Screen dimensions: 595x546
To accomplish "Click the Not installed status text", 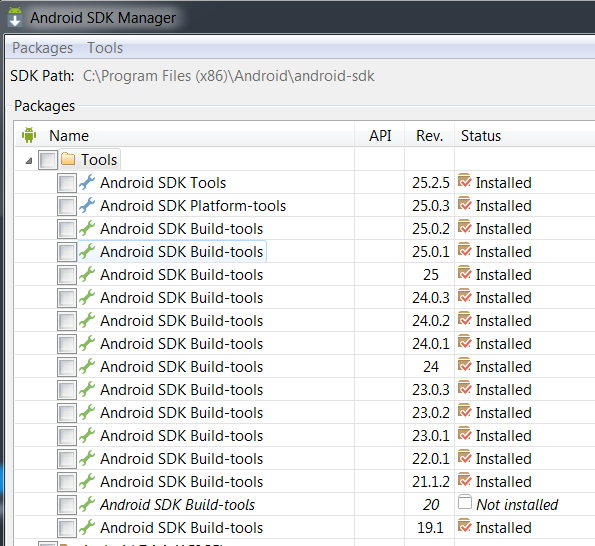I will [x=517, y=505].
